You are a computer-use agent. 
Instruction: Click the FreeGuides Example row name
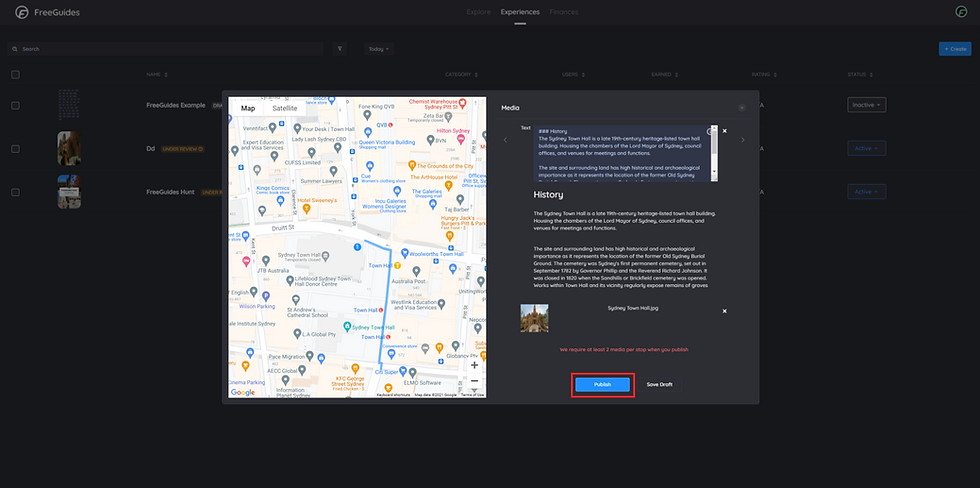tap(176, 105)
